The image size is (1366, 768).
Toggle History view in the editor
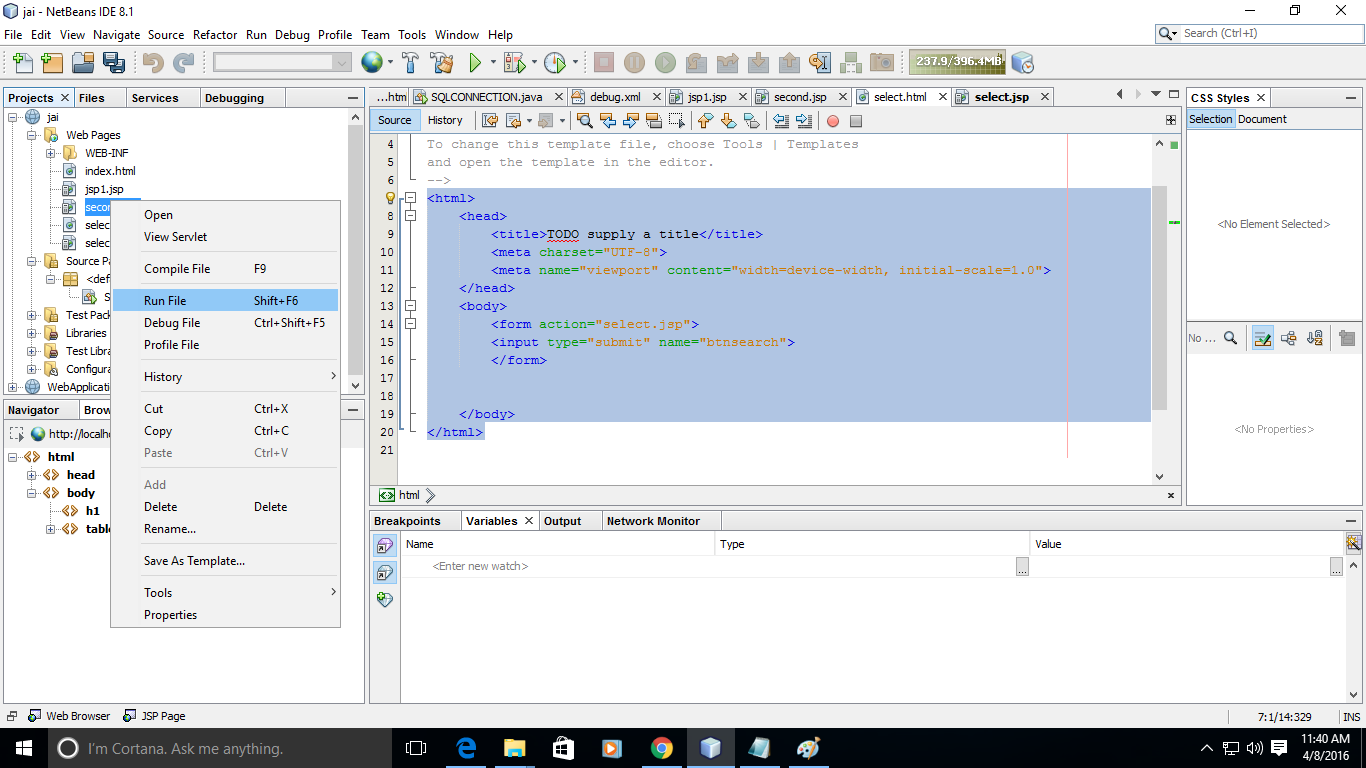click(445, 120)
